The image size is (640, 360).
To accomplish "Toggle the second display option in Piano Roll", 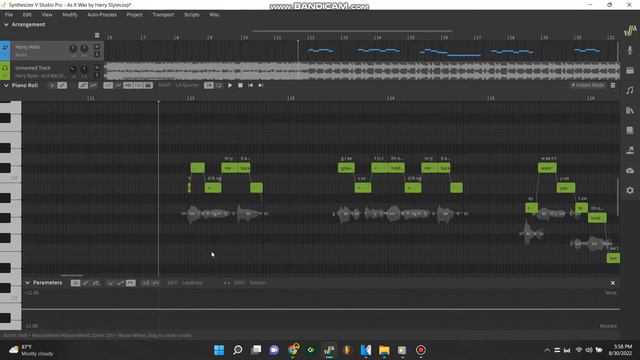I will pos(138,85).
